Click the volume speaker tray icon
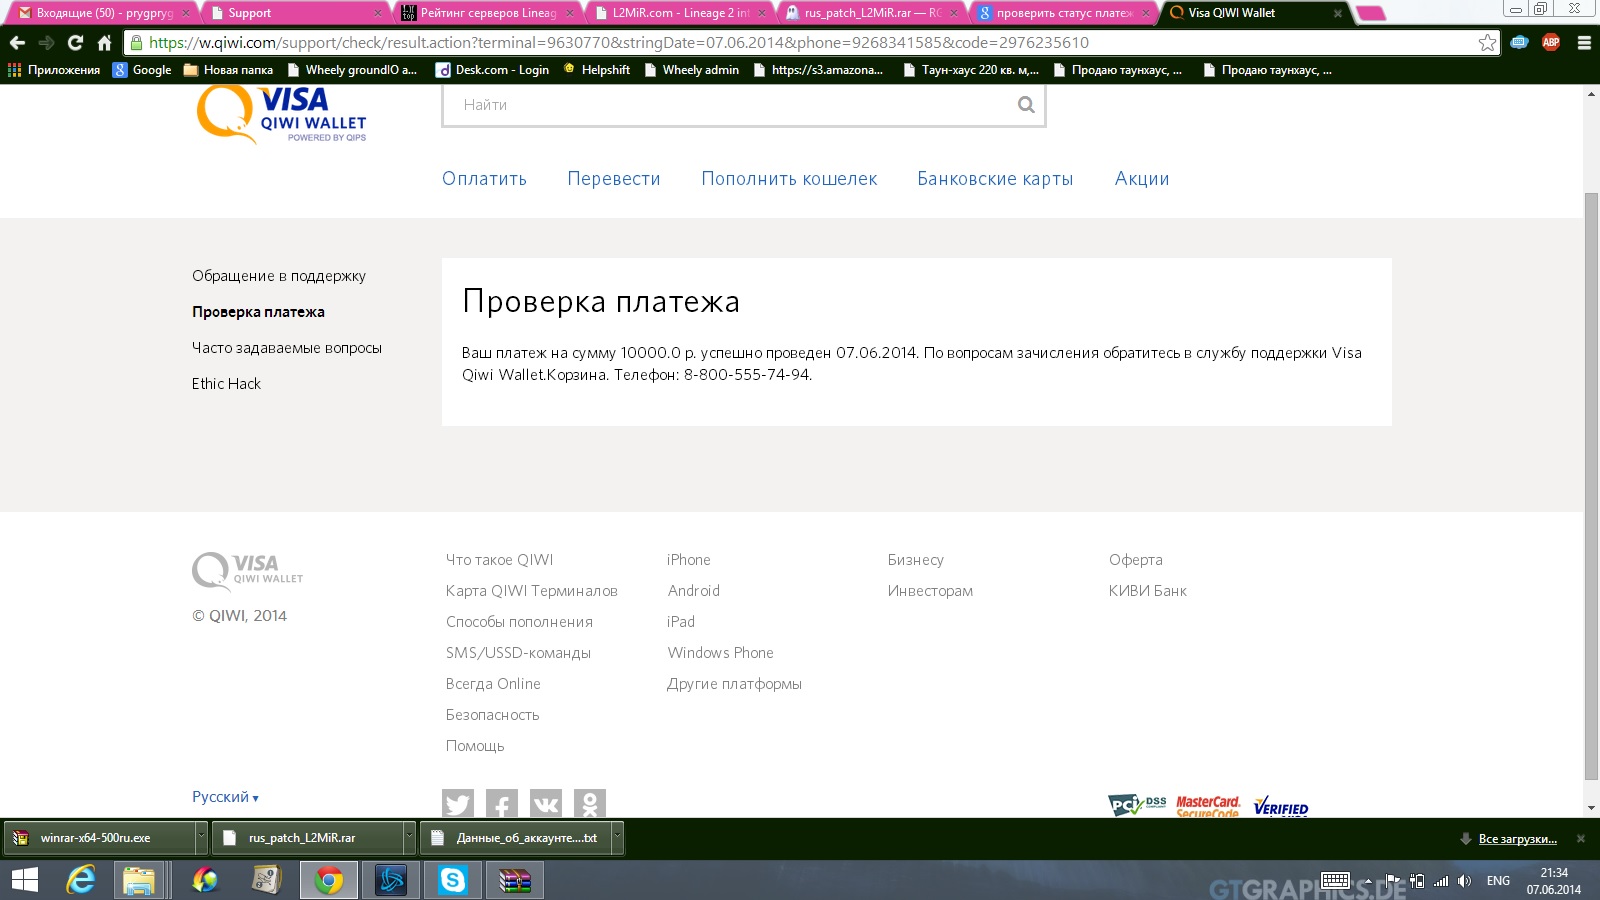1600x900 pixels. point(1464,881)
